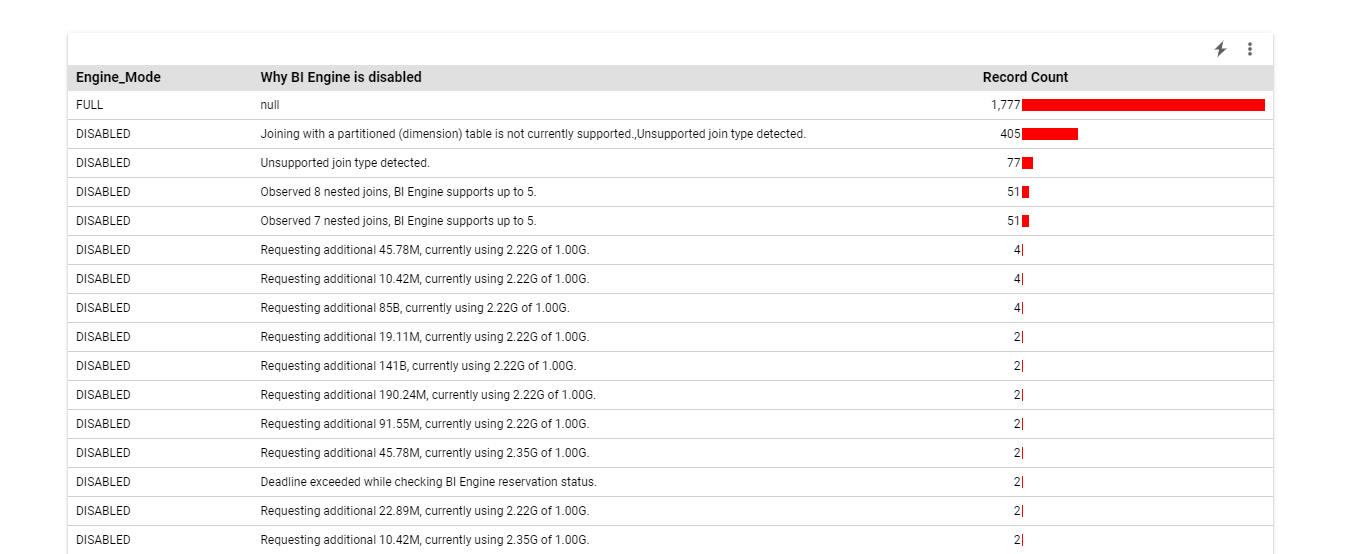The width and height of the screenshot is (1364, 554).
Task: Sort by Engine_Mode column header
Action: [118, 77]
